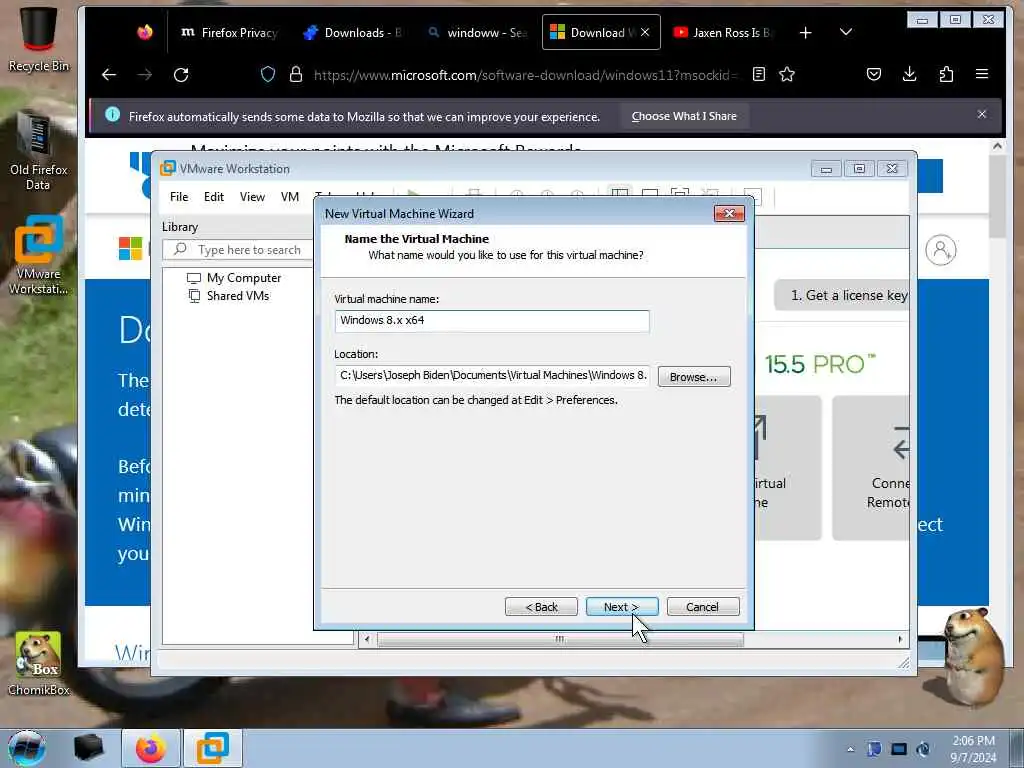
Task: Click the Firefox logo icon in tab bar
Action: click(145, 32)
